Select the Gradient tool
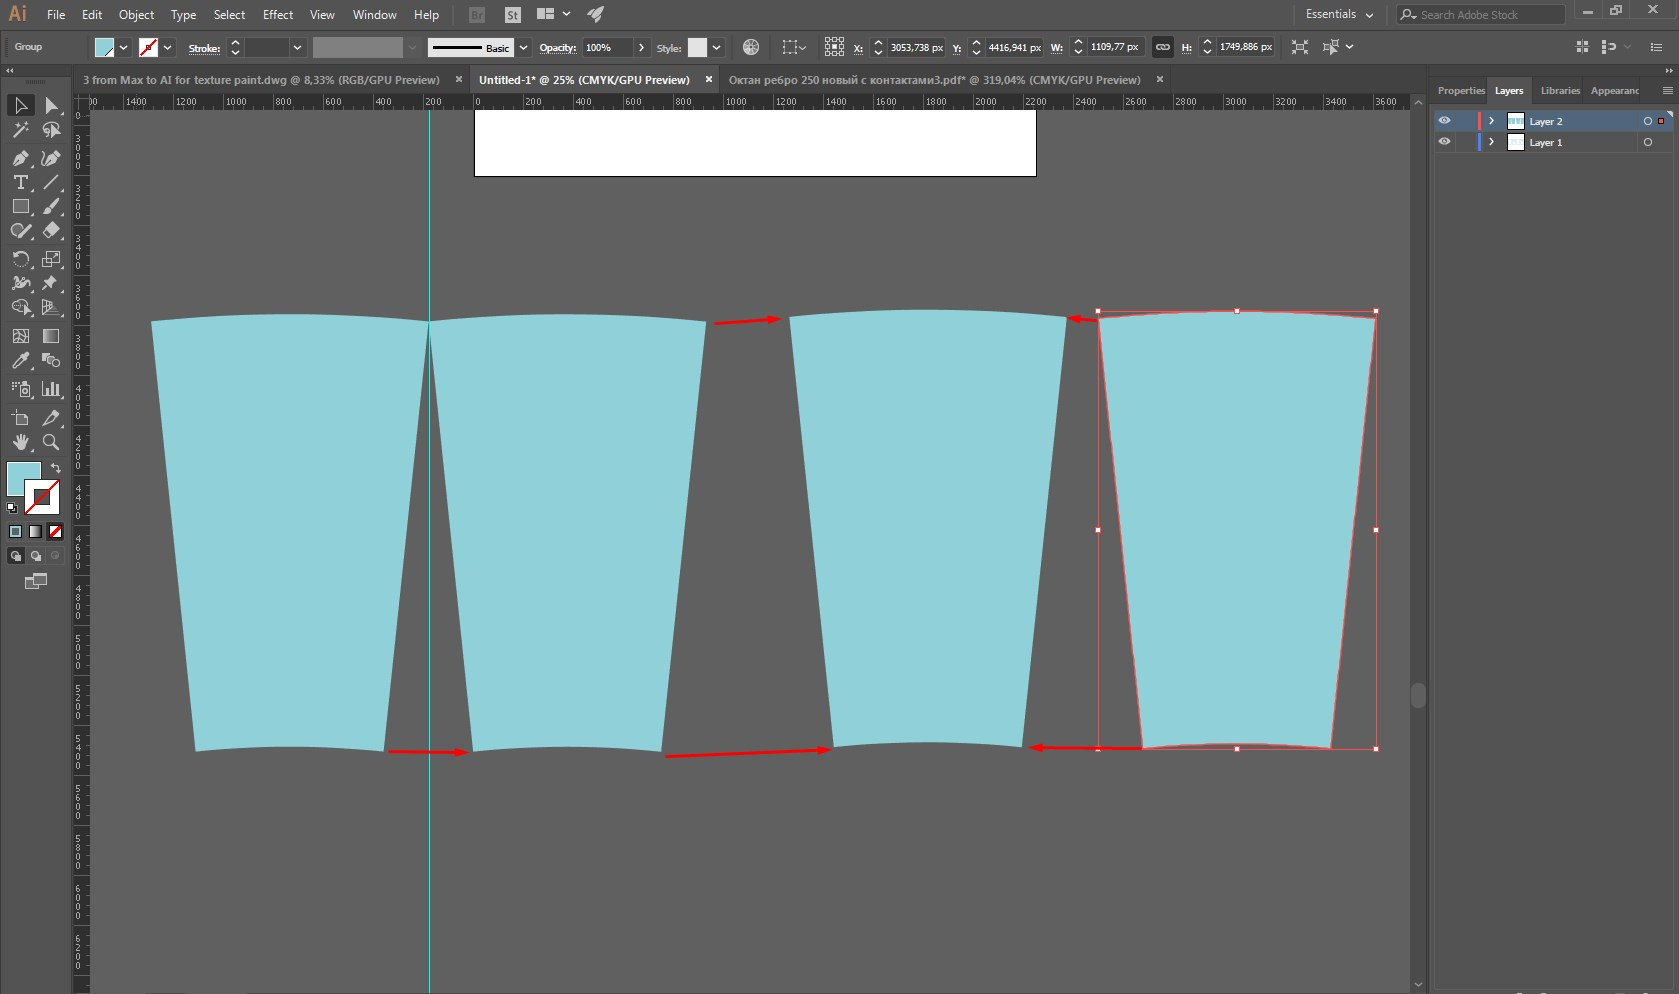1679x994 pixels. (x=51, y=336)
